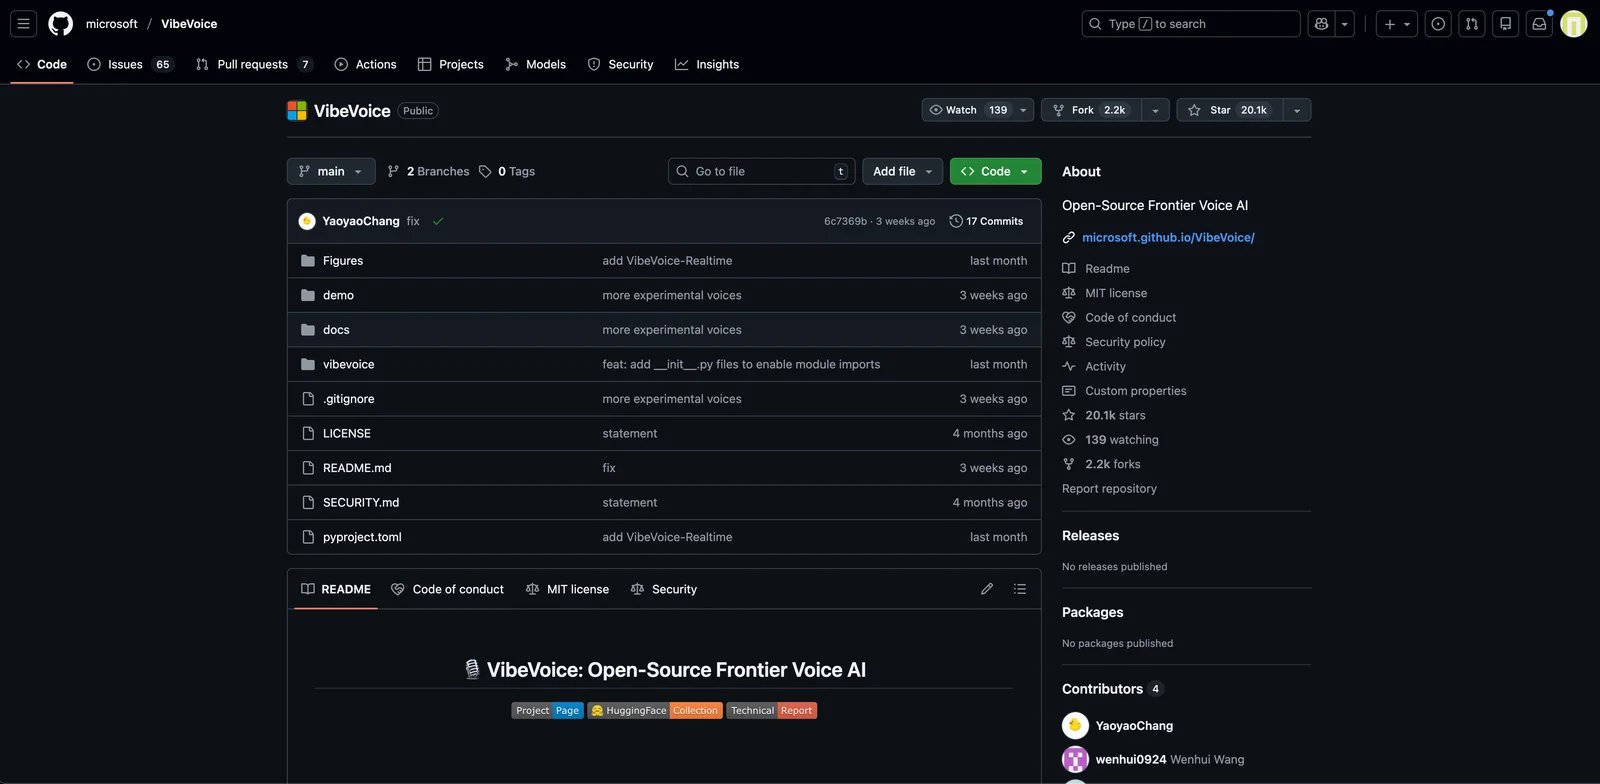Switch to the Projects tab
The image size is (1600, 784).
tap(451, 64)
